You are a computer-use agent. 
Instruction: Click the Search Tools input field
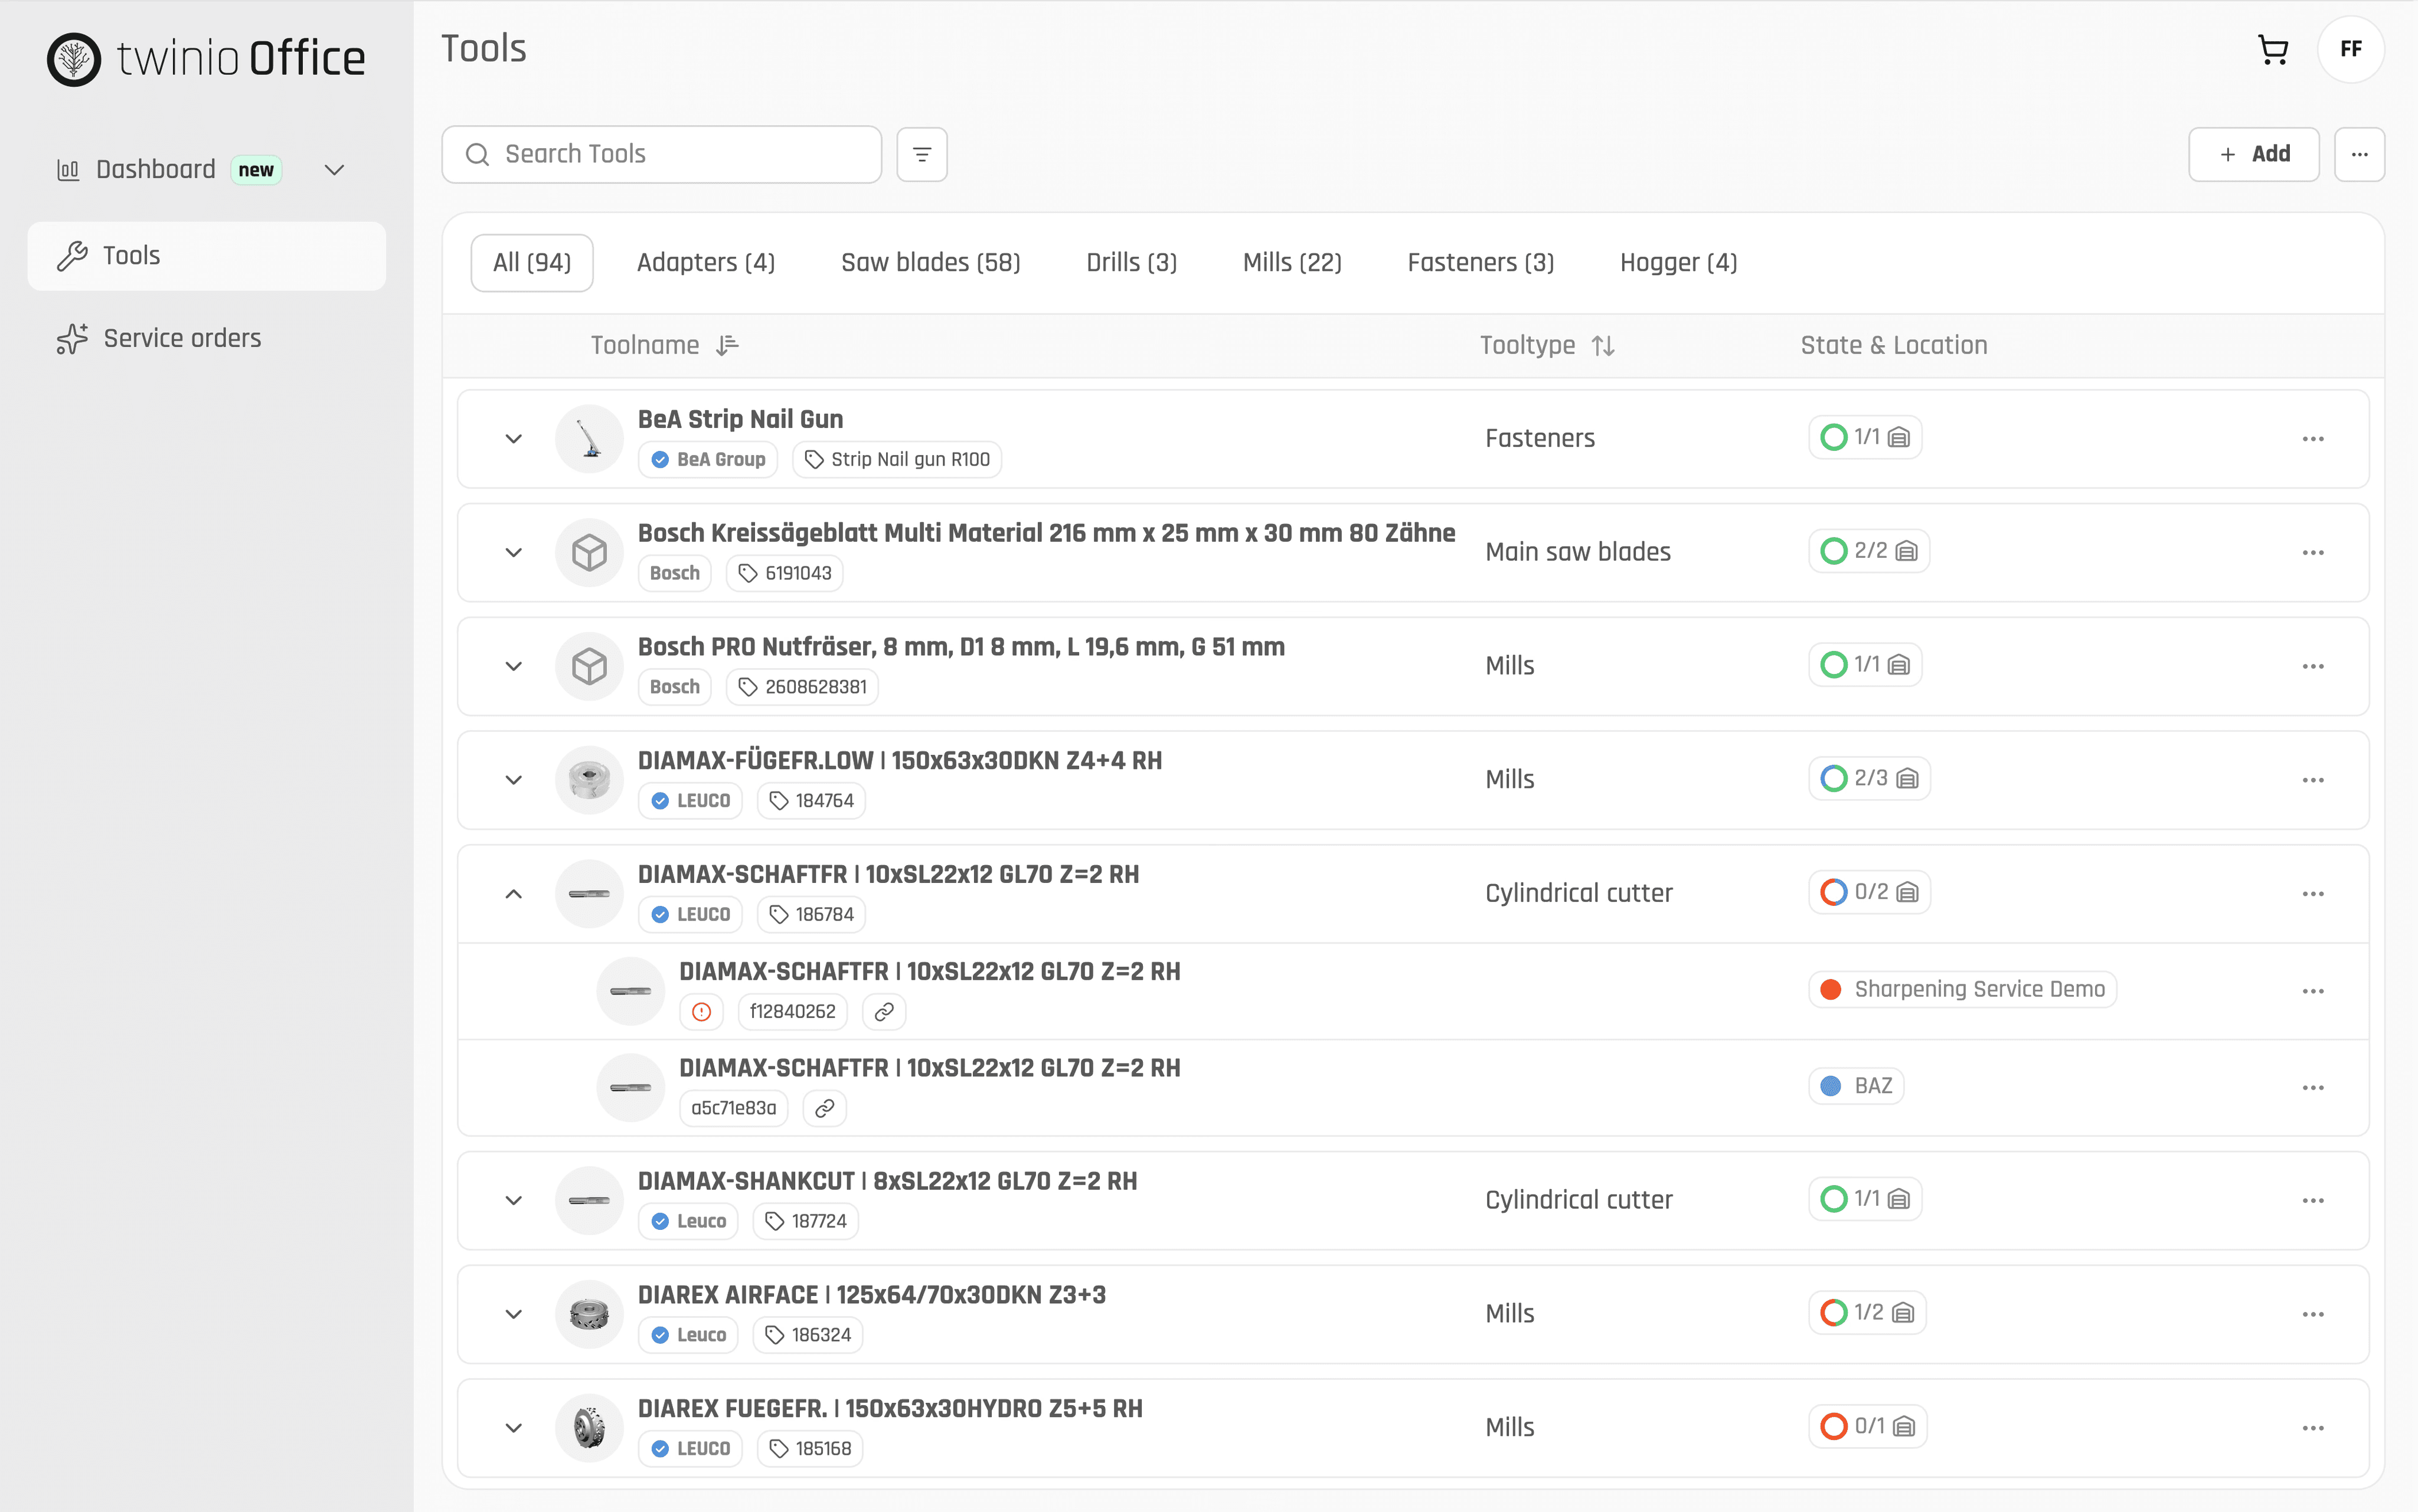click(661, 154)
